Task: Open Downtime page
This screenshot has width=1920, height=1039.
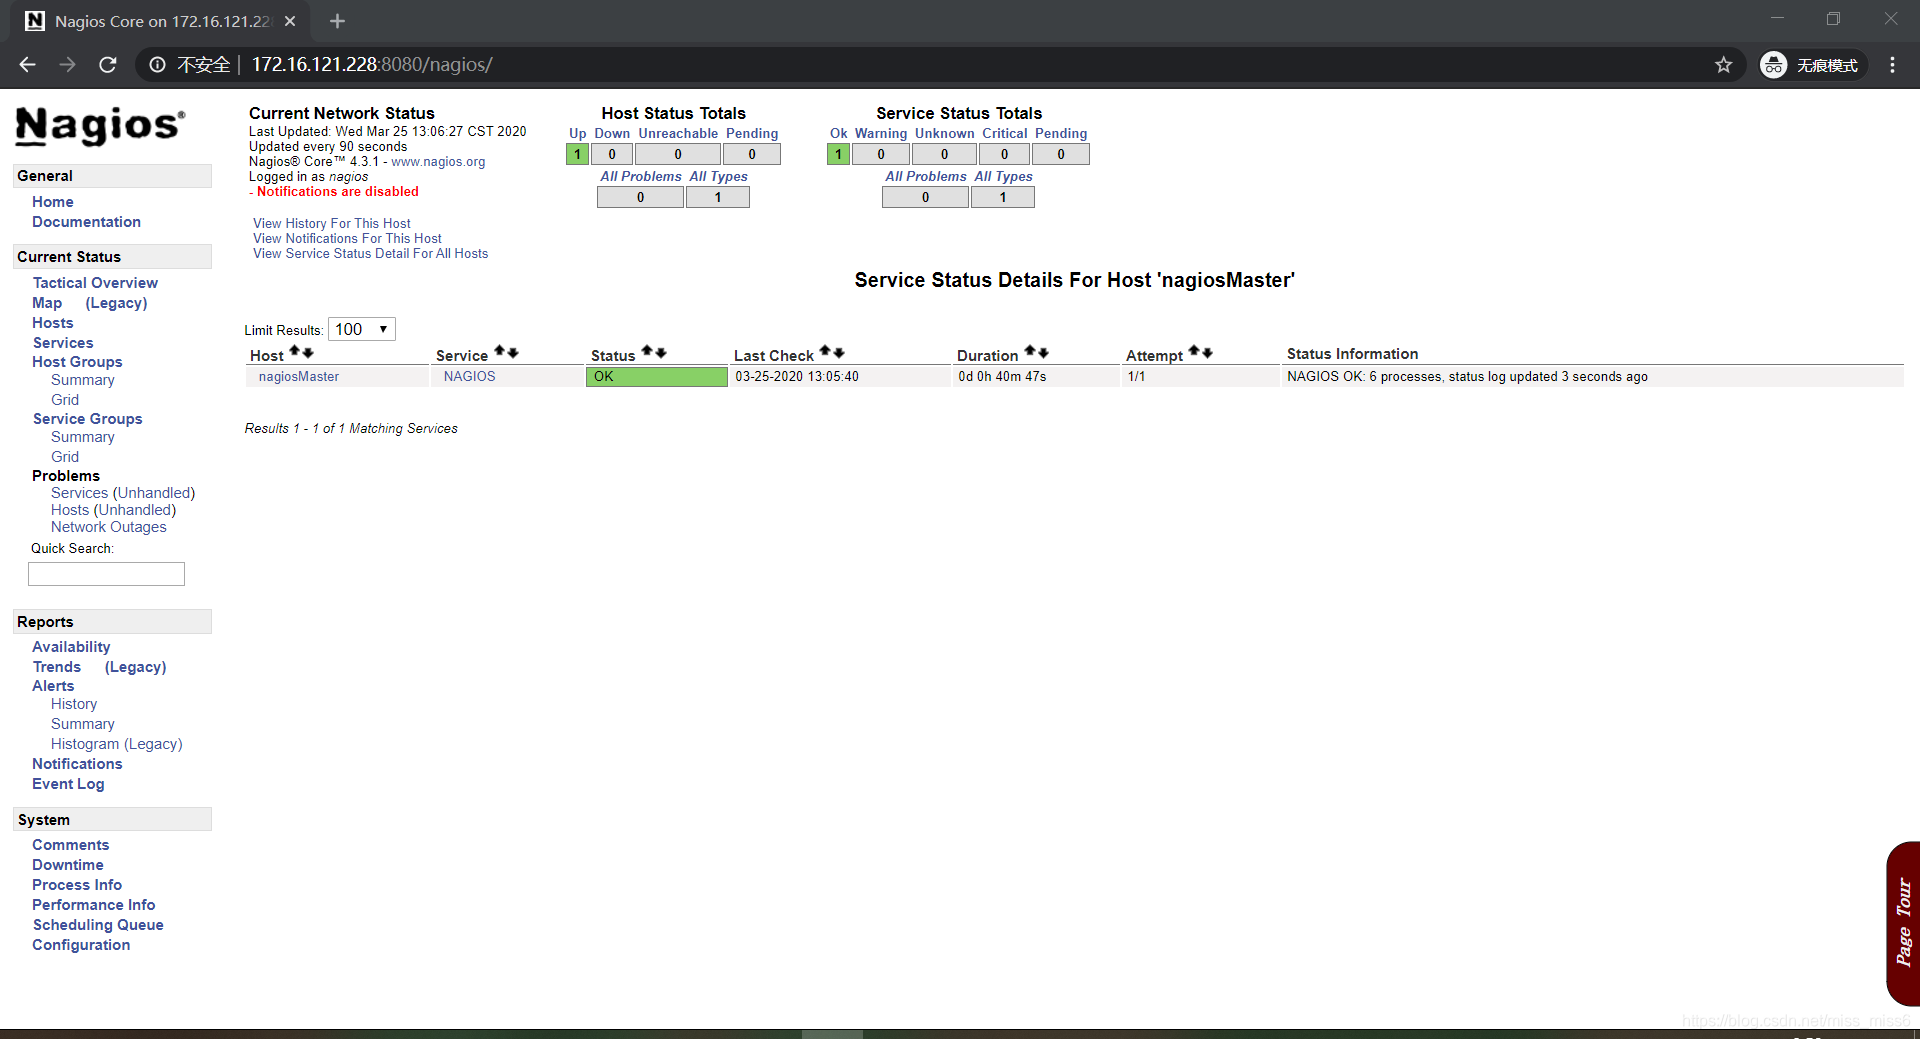Action: 68,865
